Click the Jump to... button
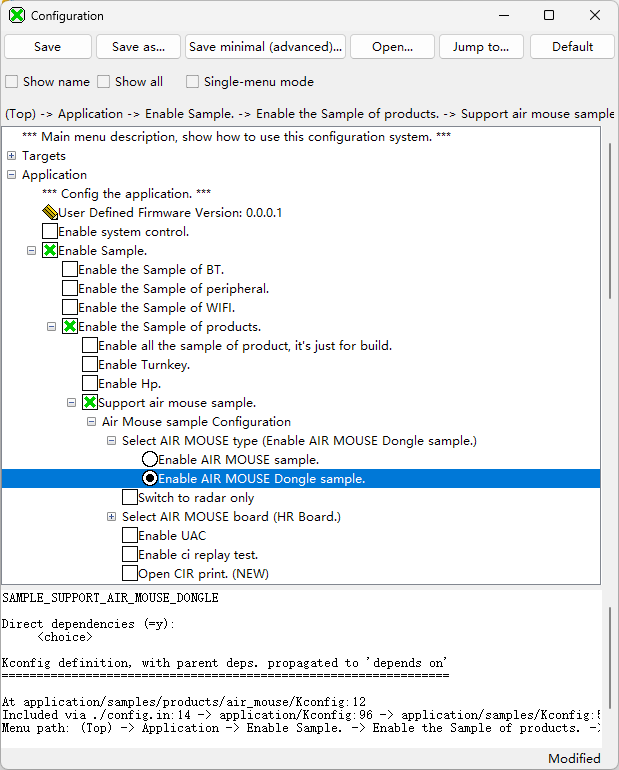Viewport: 619px width, 770px height. [481, 47]
